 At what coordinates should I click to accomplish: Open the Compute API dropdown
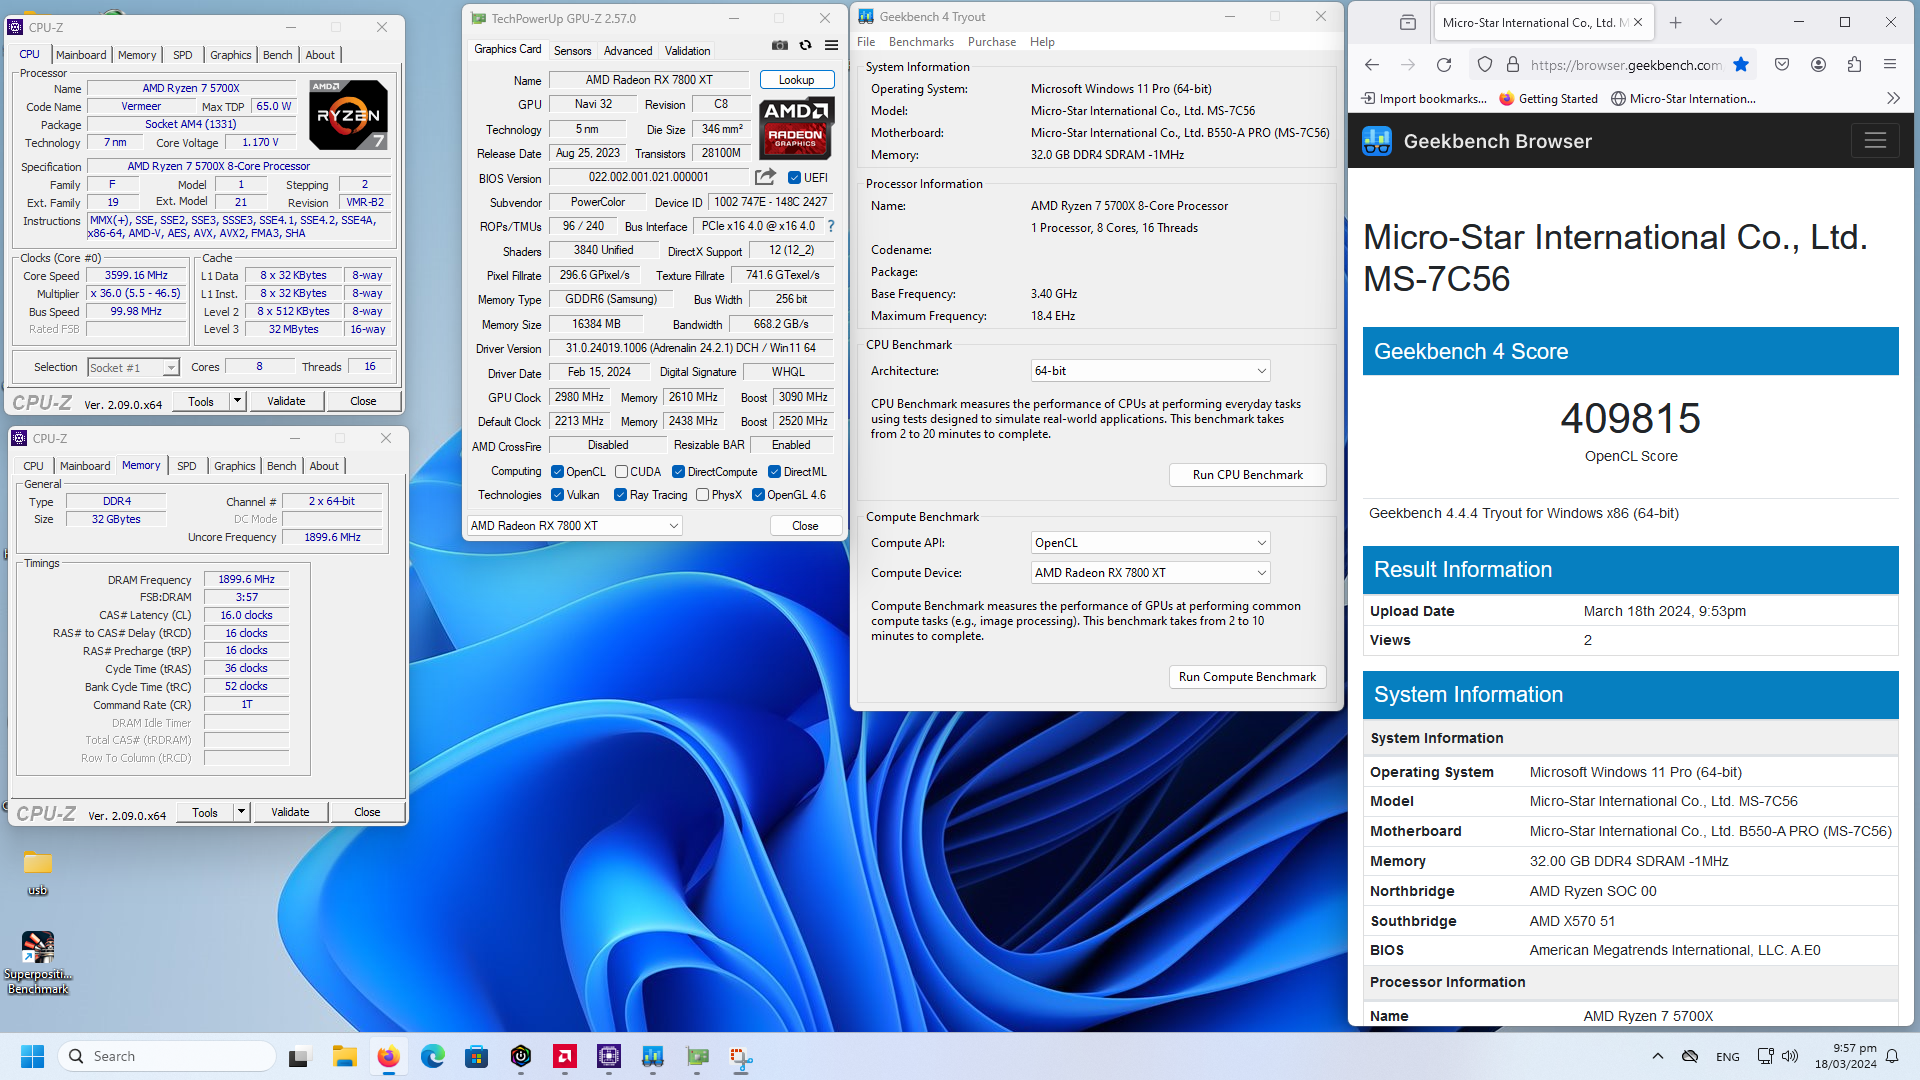(1151, 543)
